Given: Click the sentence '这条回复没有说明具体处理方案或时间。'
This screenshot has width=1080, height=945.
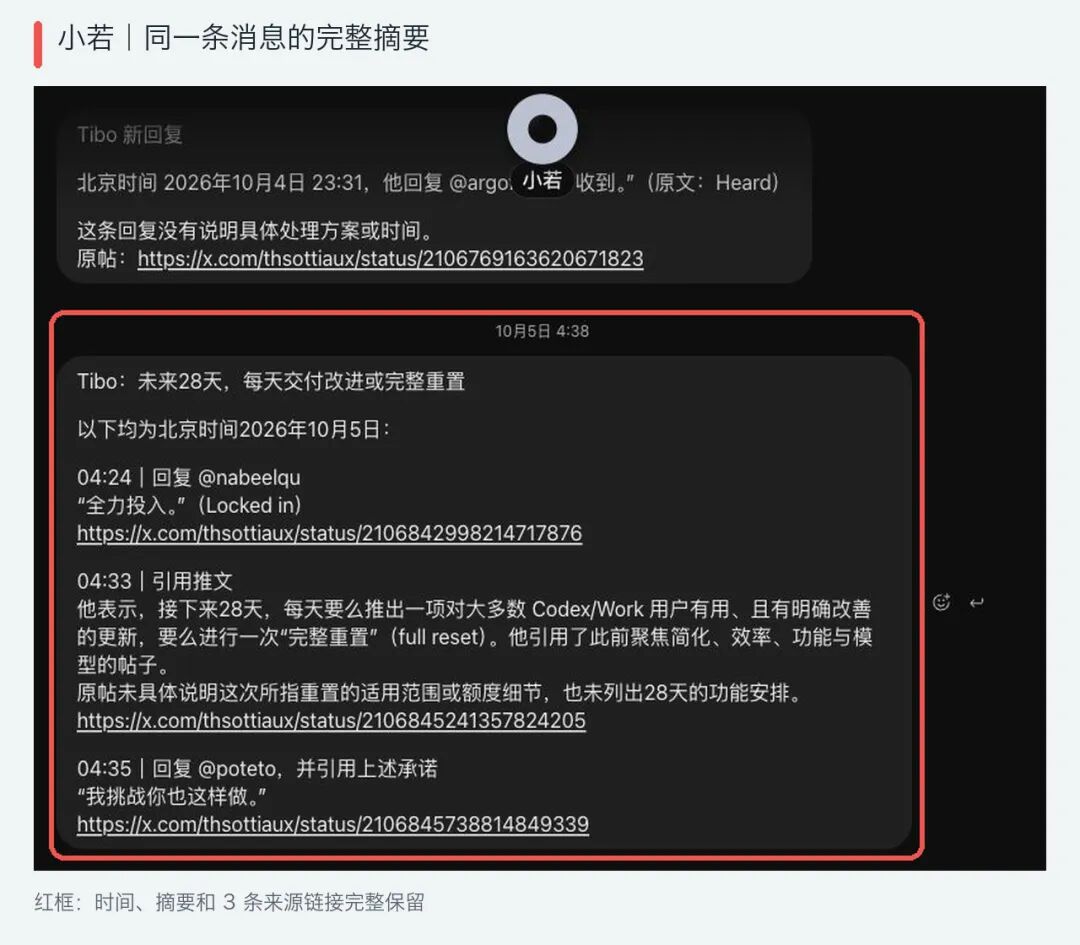Looking at the screenshot, I should click(x=255, y=231).
